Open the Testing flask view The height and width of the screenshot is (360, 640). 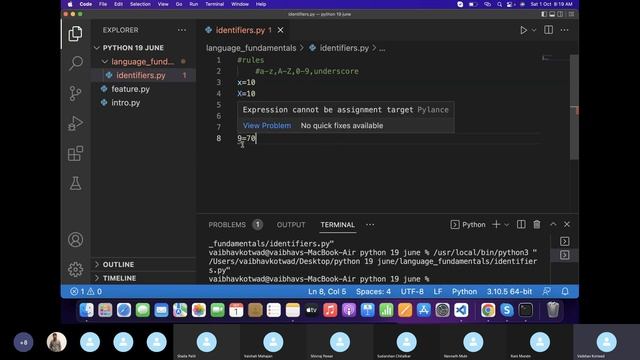[76, 183]
